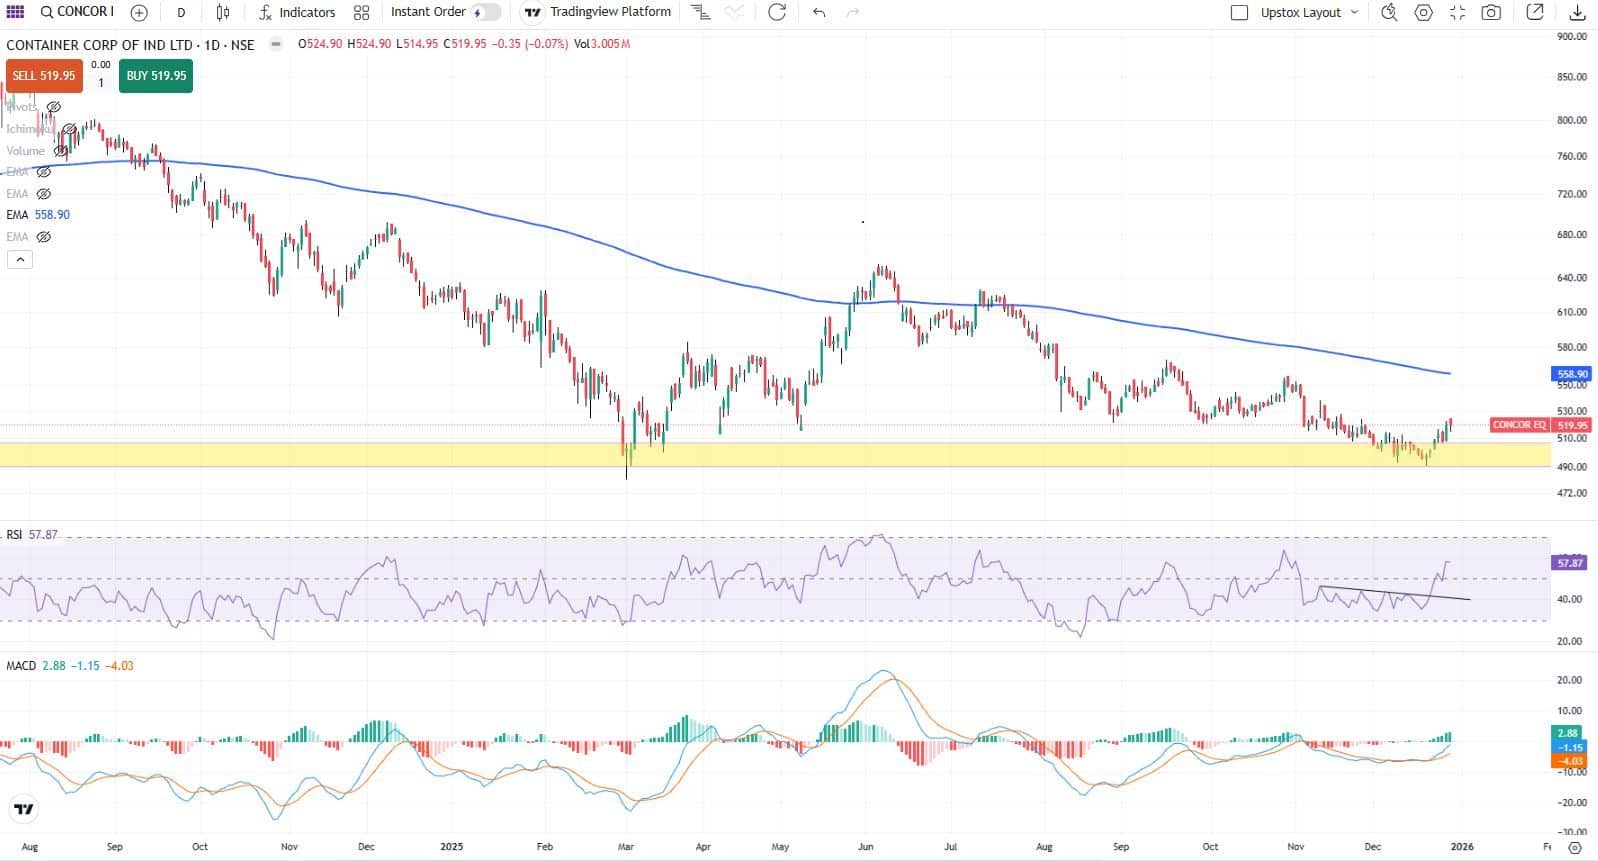
Task: Click the yellow support zone rectangle
Action: 775,455
